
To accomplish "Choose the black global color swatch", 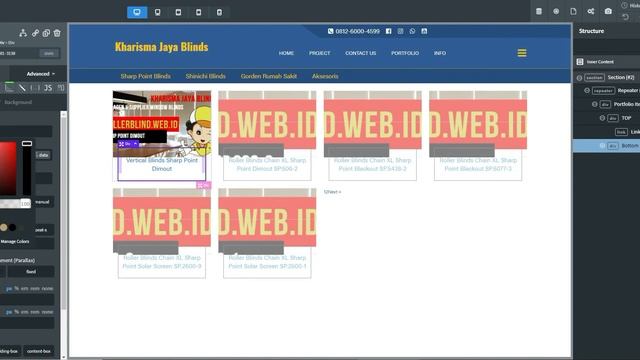I will coord(13,227).
